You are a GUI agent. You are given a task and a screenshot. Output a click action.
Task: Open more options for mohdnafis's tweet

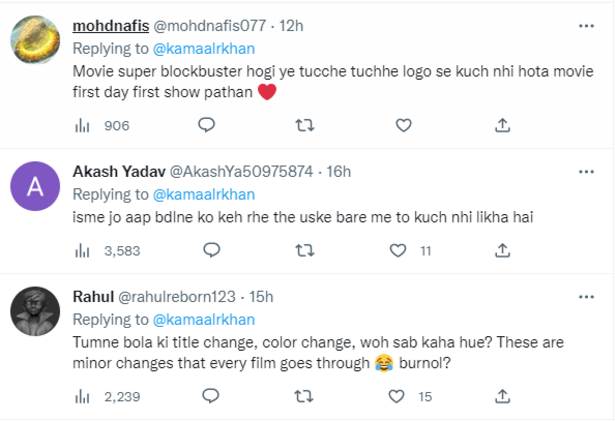[x=586, y=26]
